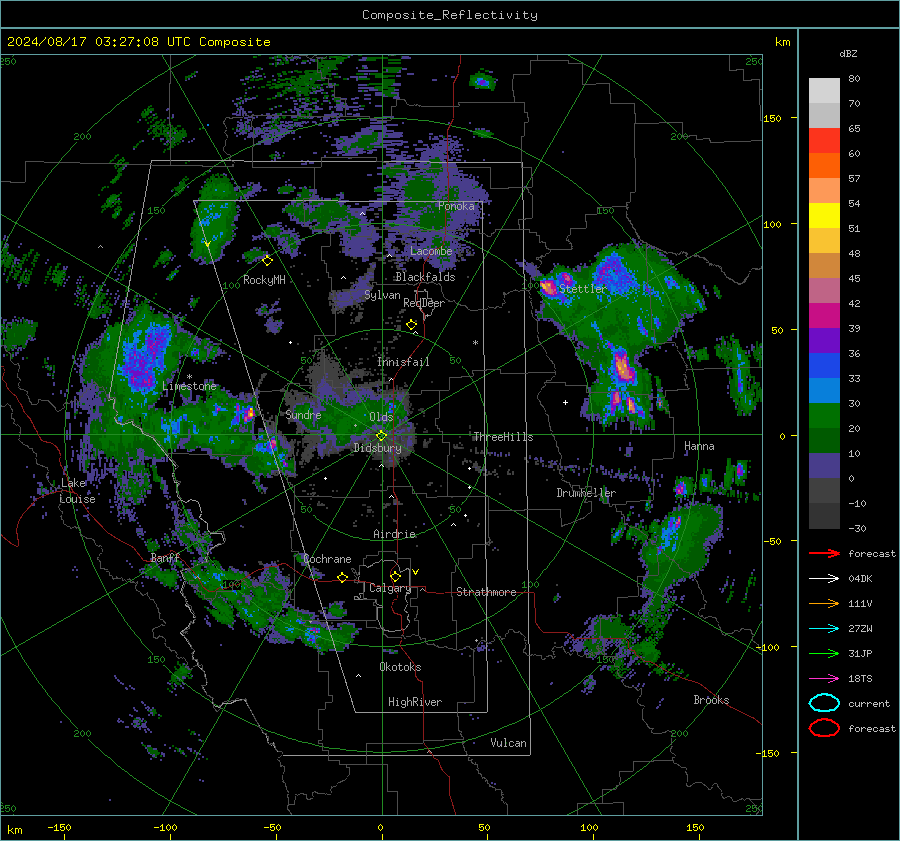This screenshot has width=900, height=841.
Task: Select the cyan 'current' ellipse legend icon
Action: click(x=824, y=703)
